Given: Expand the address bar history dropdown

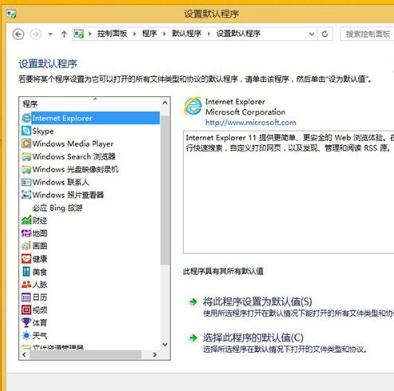Looking at the screenshot, I should pos(311,34).
